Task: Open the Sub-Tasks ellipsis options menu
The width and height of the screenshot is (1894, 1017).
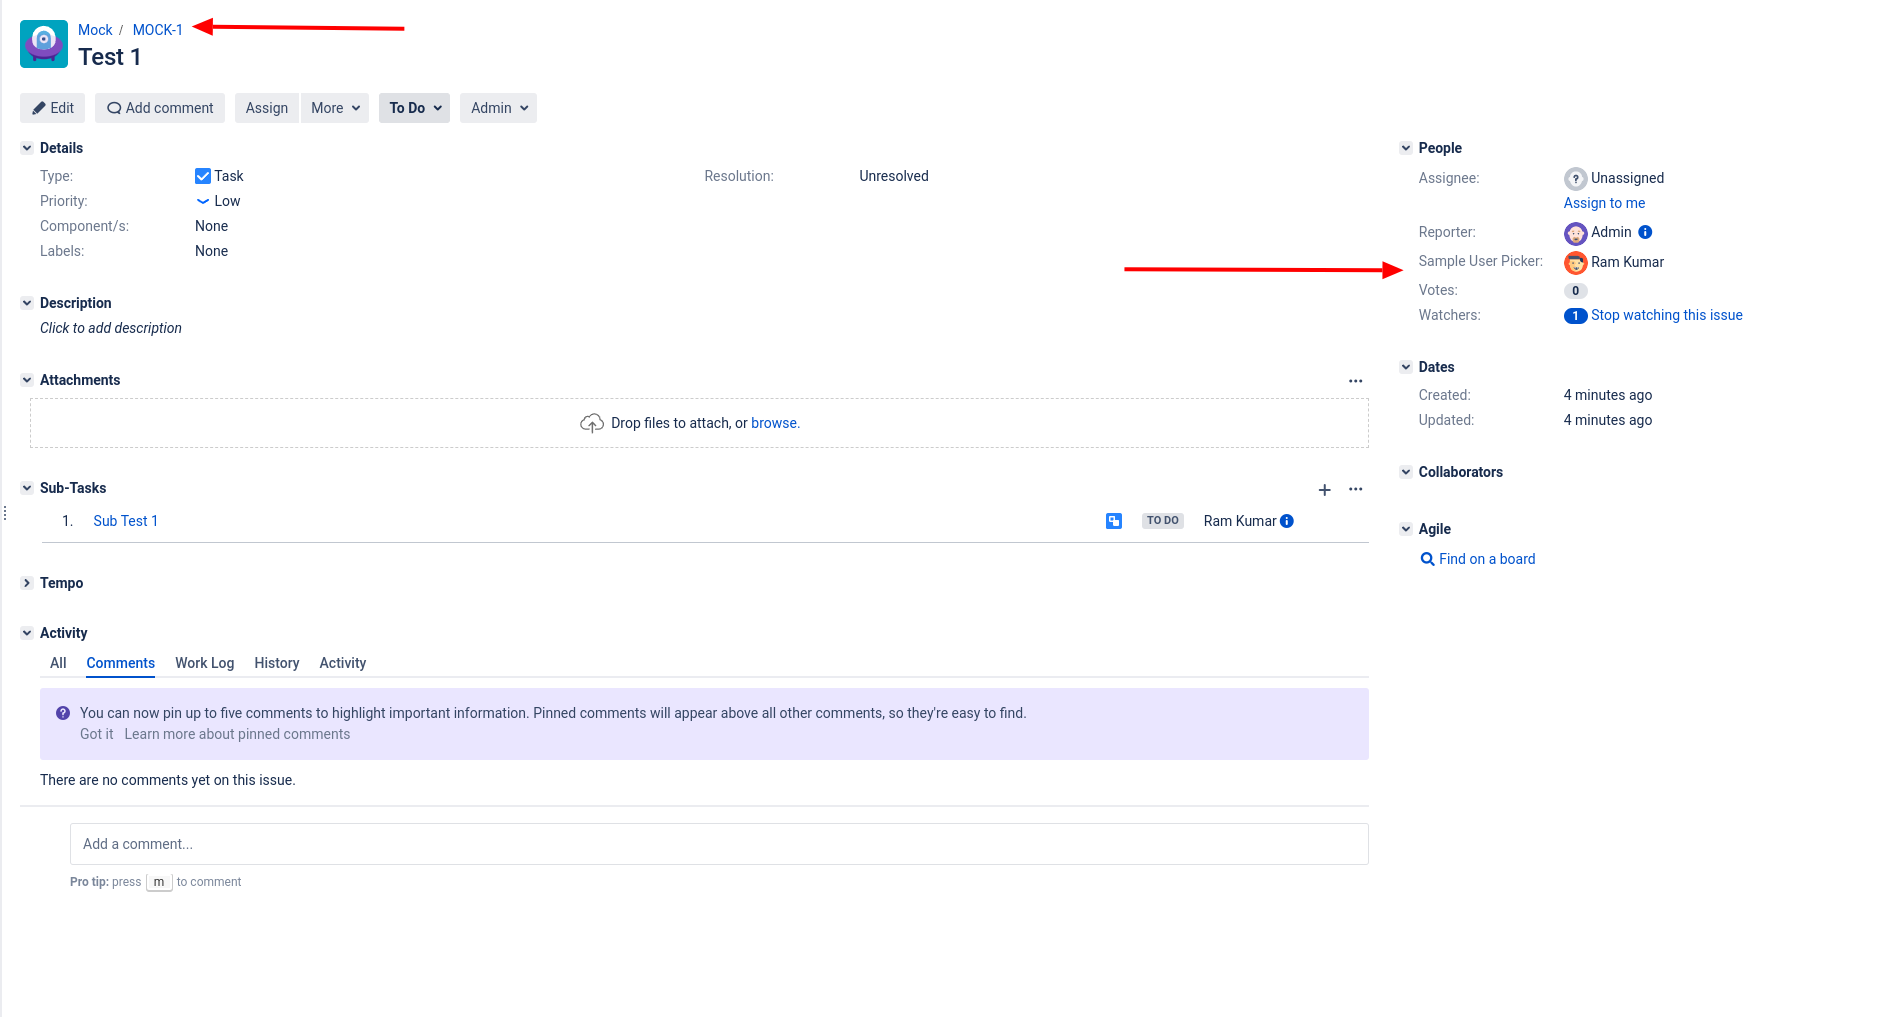Action: tap(1356, 489)
